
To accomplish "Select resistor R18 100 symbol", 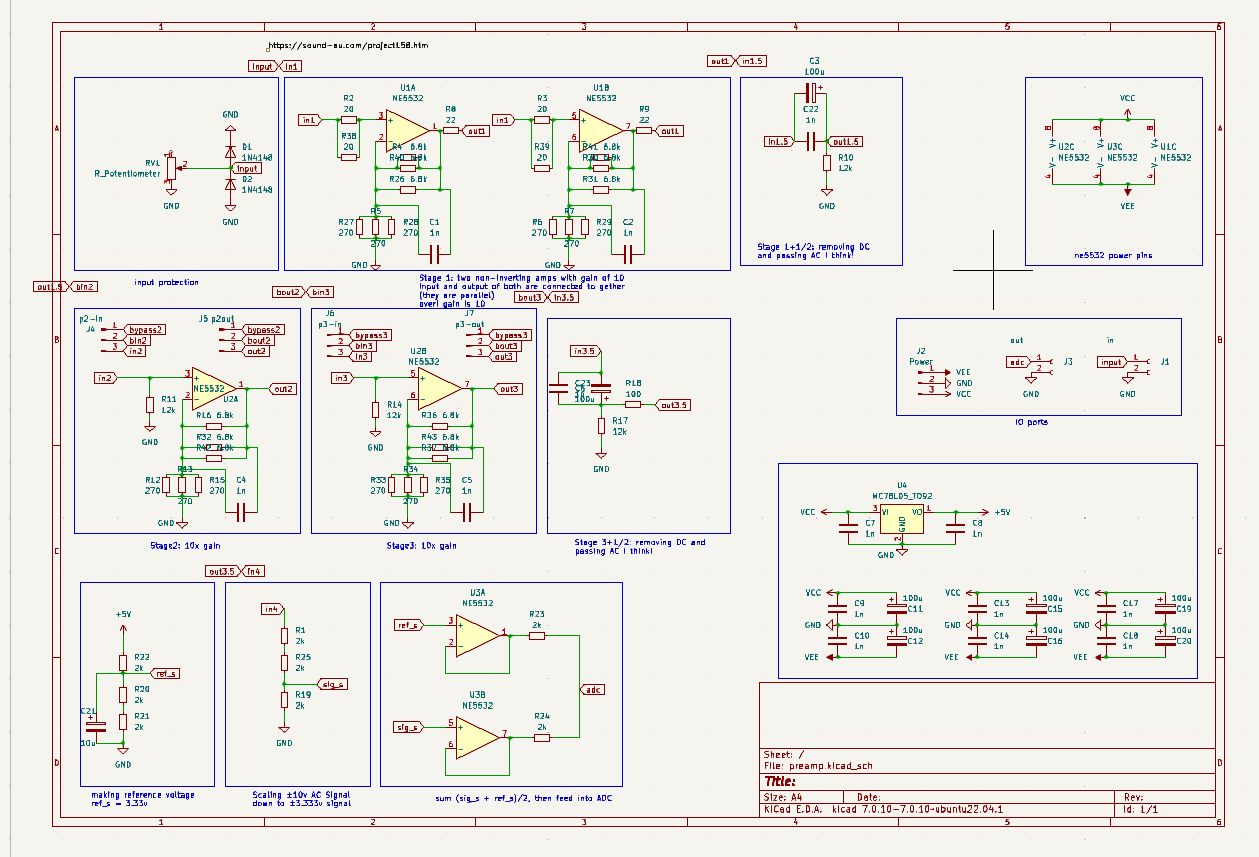I will [x=632, y=405].
